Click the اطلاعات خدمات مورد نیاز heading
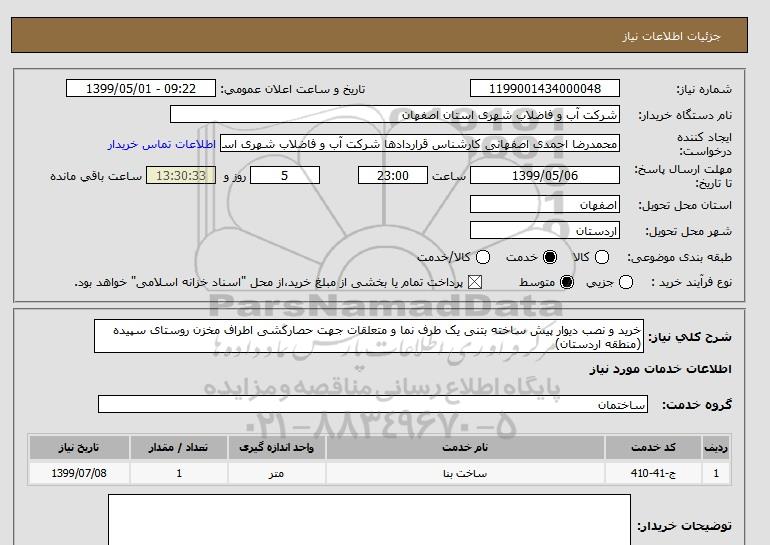The image size is (770, 545). pyautogui.click(x=660, y=369)
